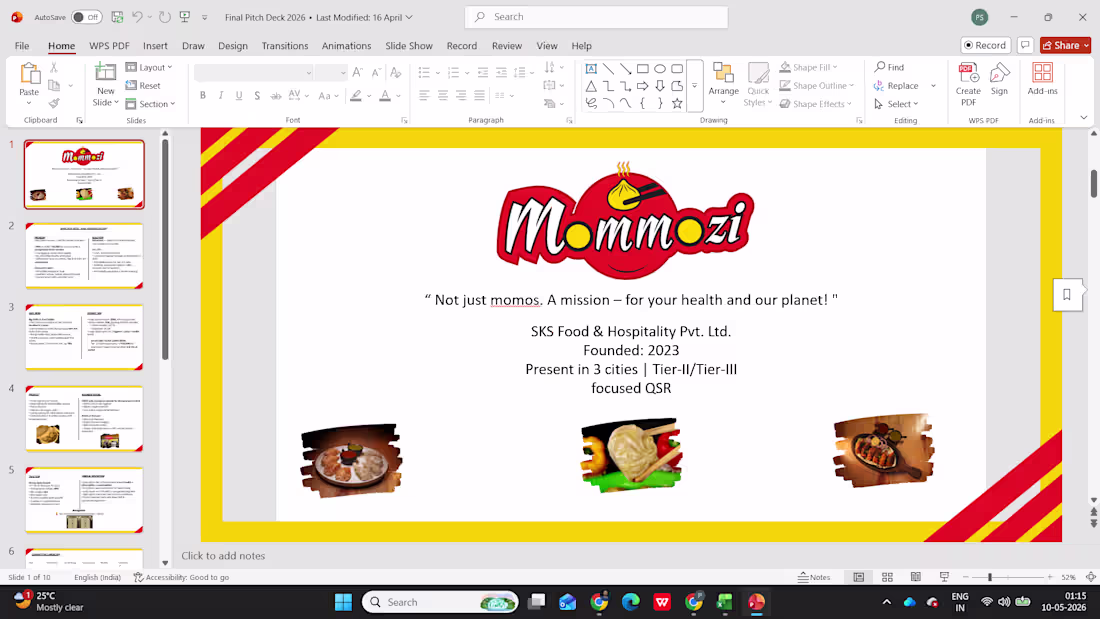The width and height of the screenshot is (1100, 619).
Task: Open the Arrange dropdown
Action: click(x=723, y=84)
